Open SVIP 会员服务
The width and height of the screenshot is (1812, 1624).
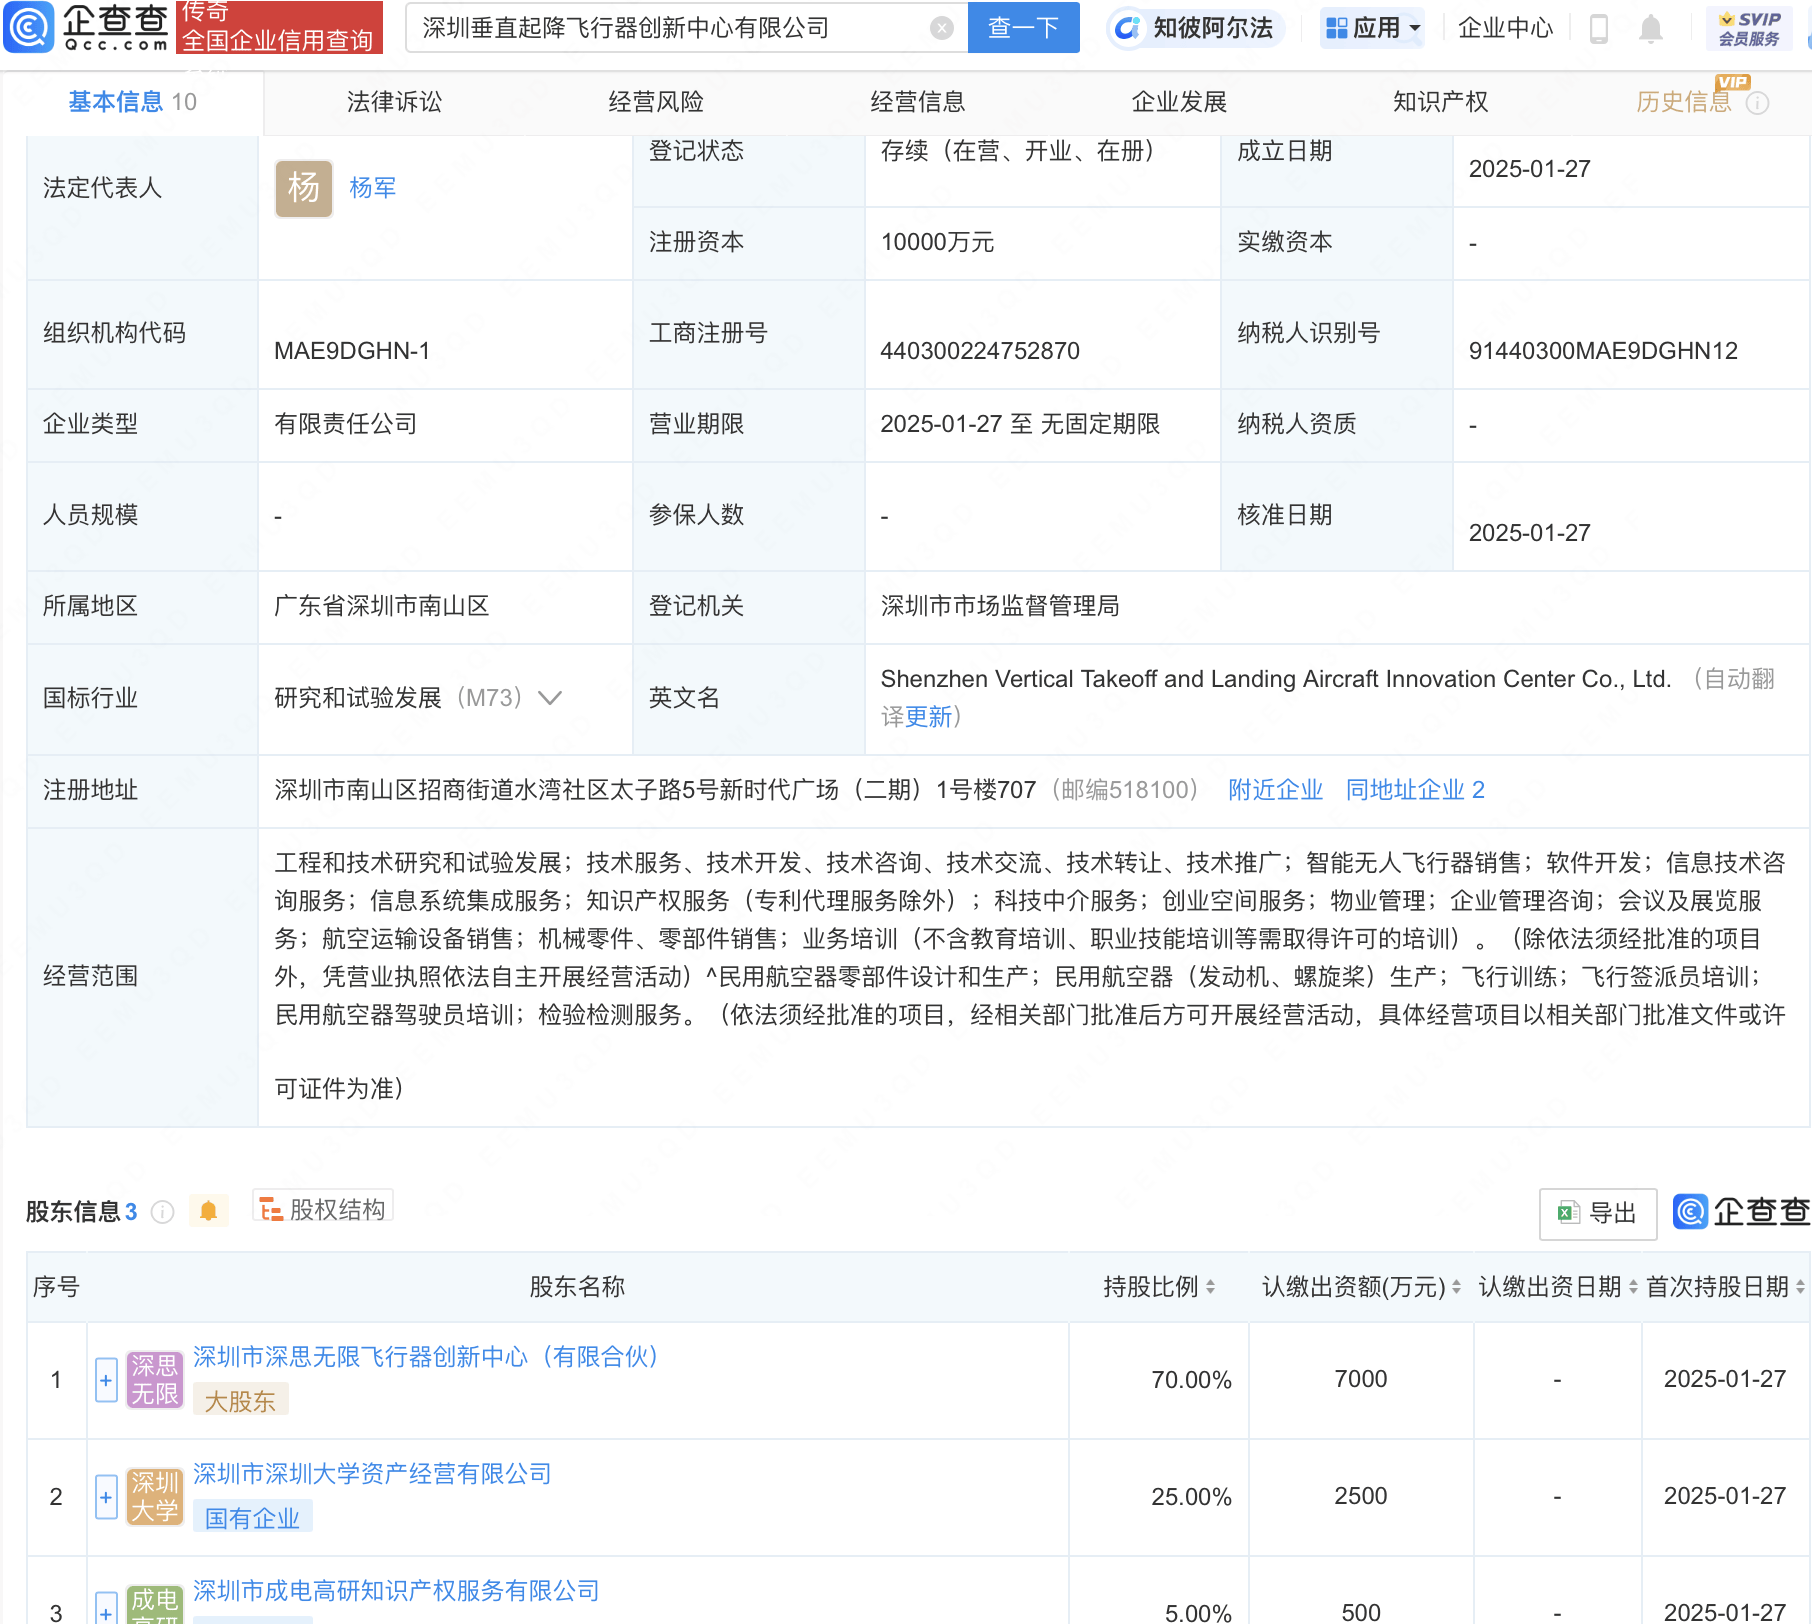click(1749, 27)
